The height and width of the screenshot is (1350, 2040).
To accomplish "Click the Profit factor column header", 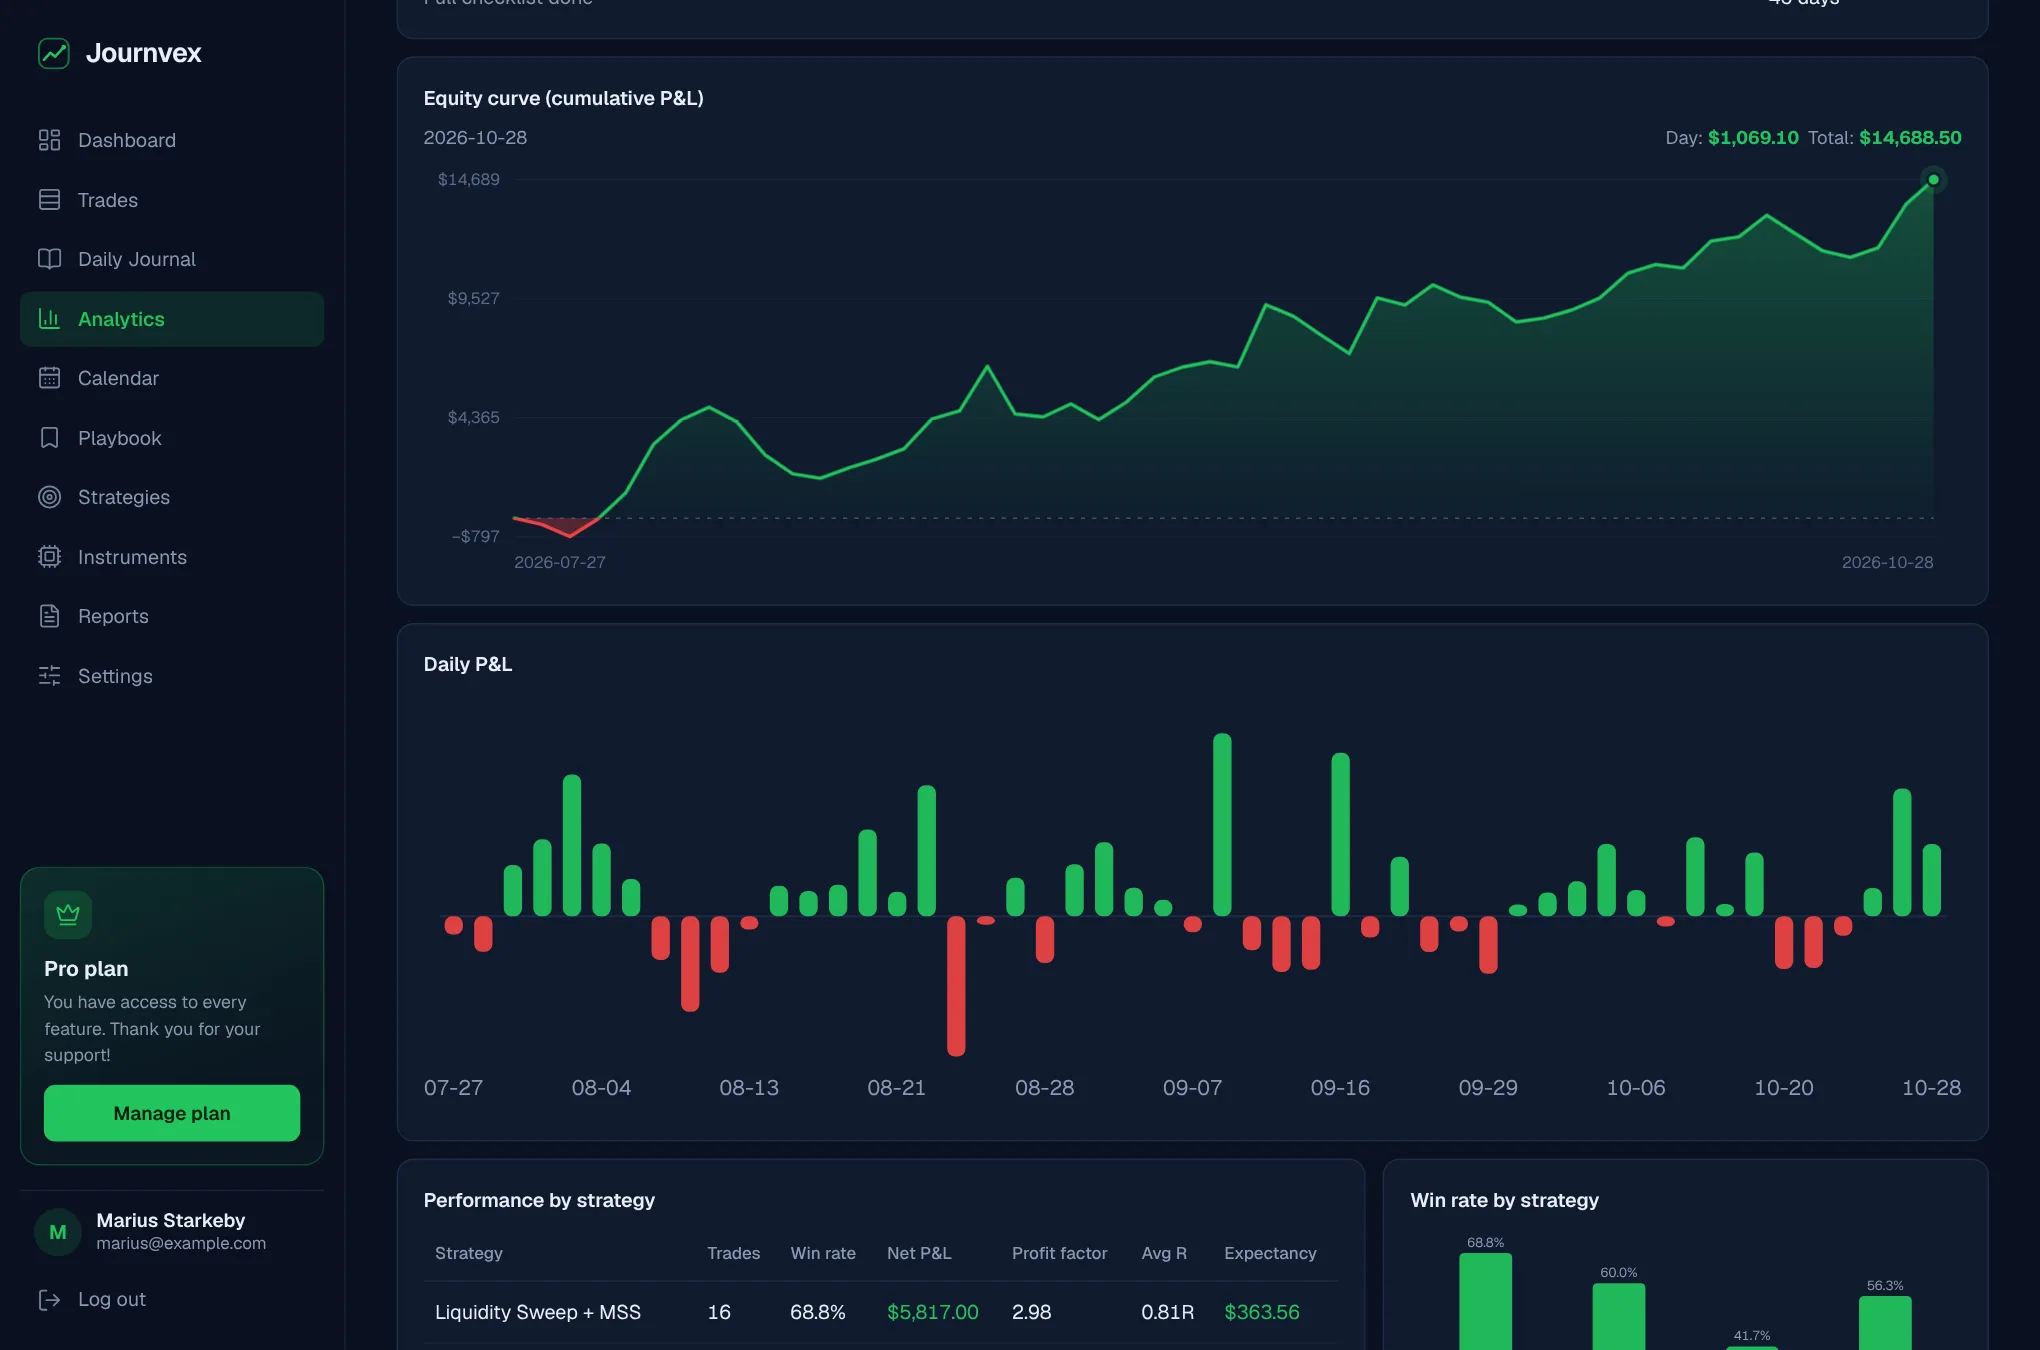I will click(x=1059, y=1253).
